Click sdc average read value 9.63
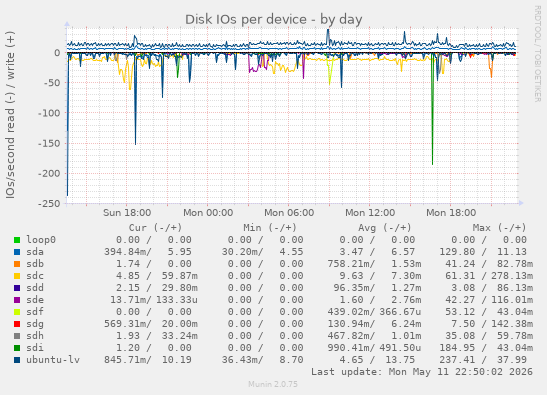Viewport: 547px width, 395px height. pos(351,276)
